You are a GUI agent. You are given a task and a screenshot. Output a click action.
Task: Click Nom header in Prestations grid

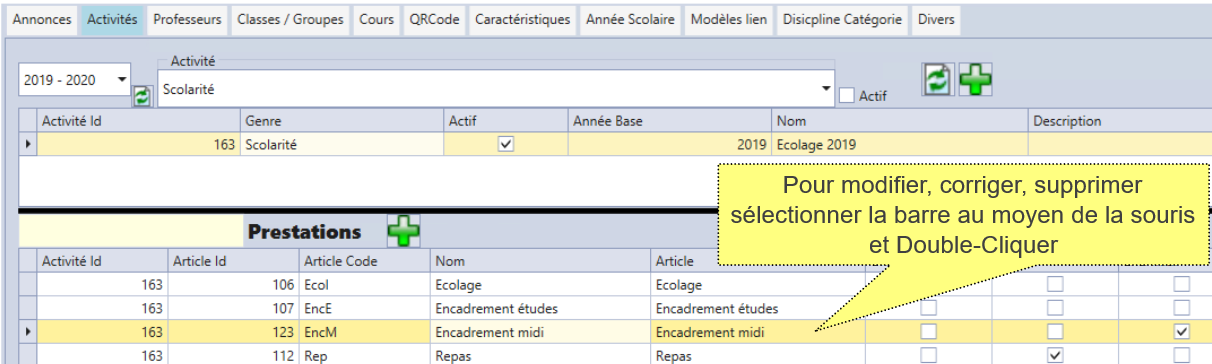point(540,261)
